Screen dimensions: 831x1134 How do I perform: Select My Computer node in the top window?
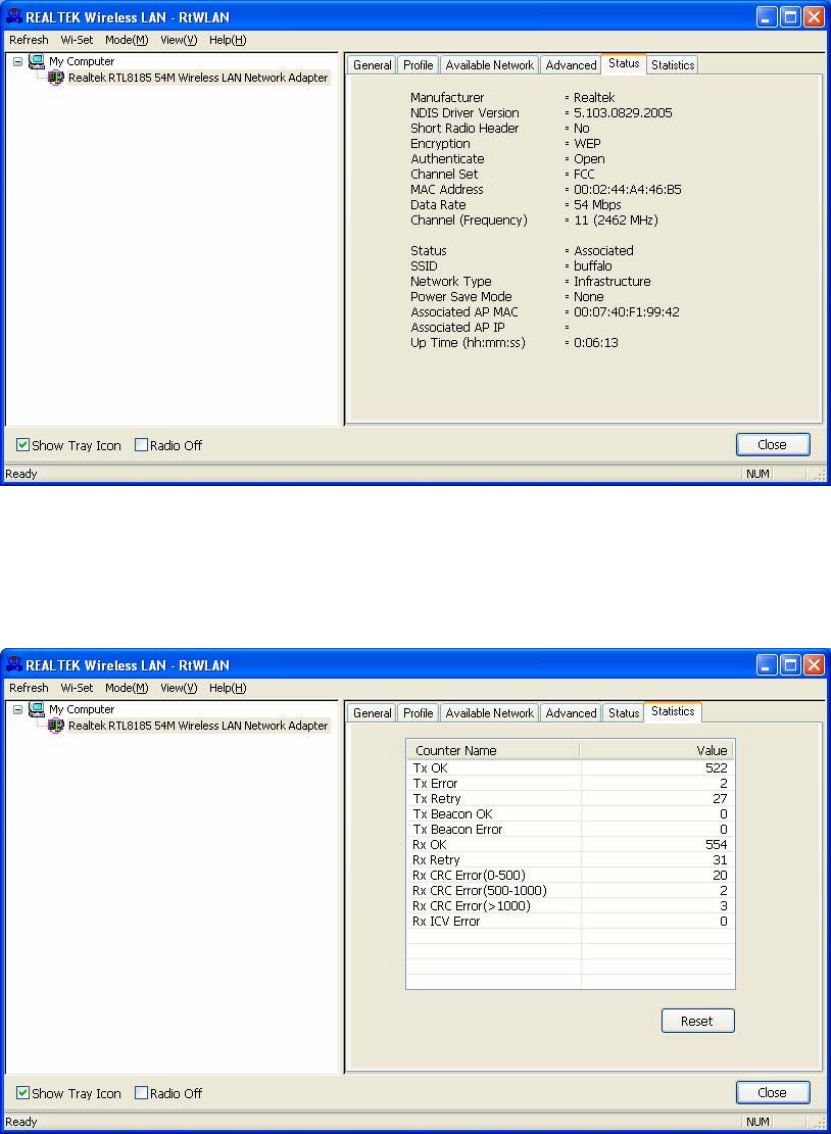coord(82,61)
